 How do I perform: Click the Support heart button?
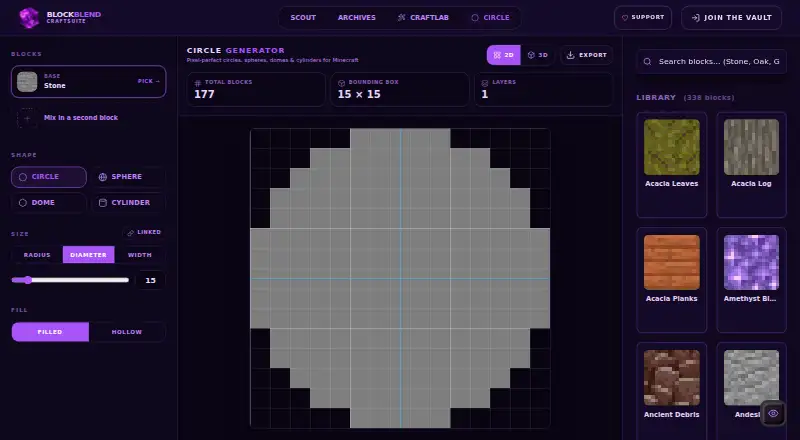click(642, 17)
